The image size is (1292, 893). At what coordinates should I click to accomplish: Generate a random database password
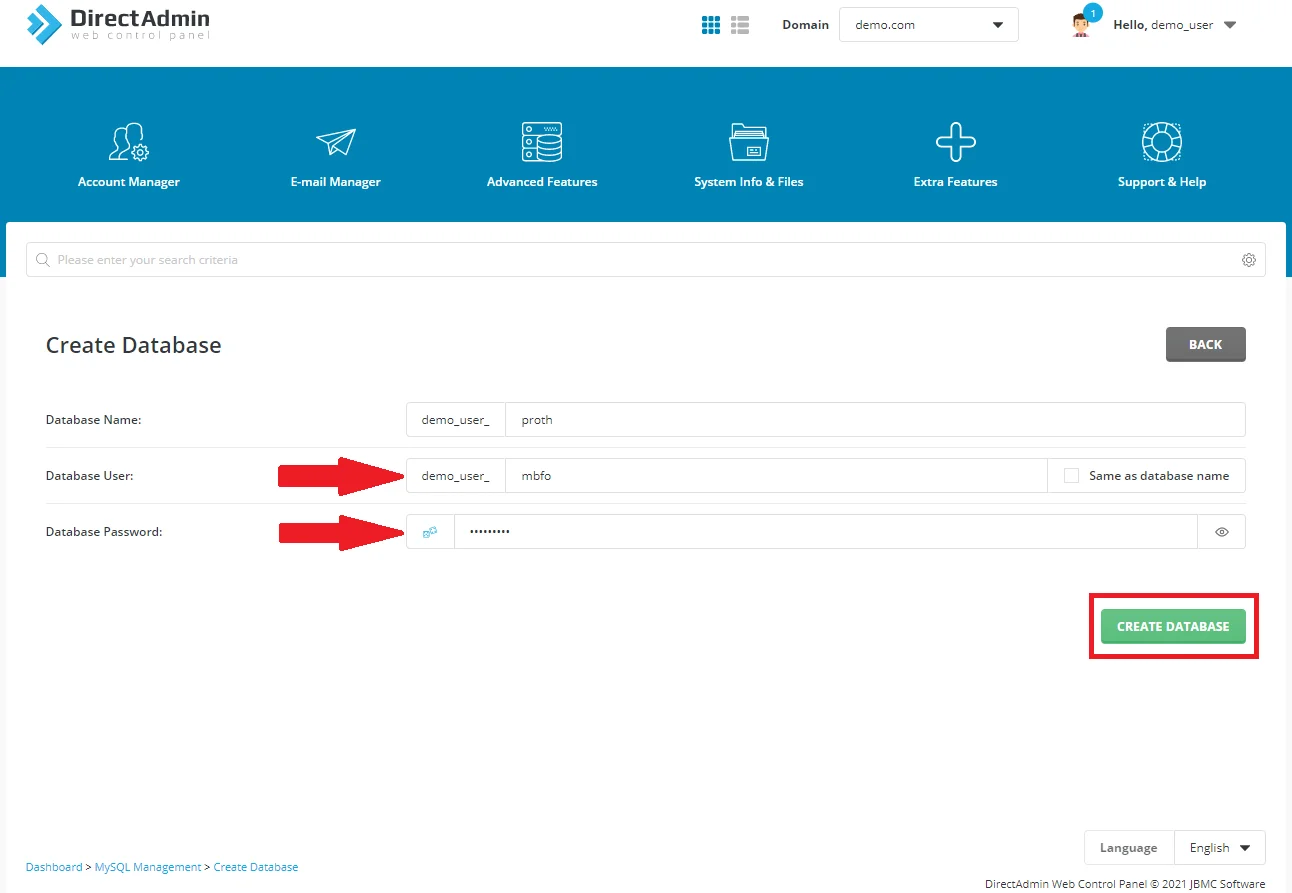tap(430, 532)
